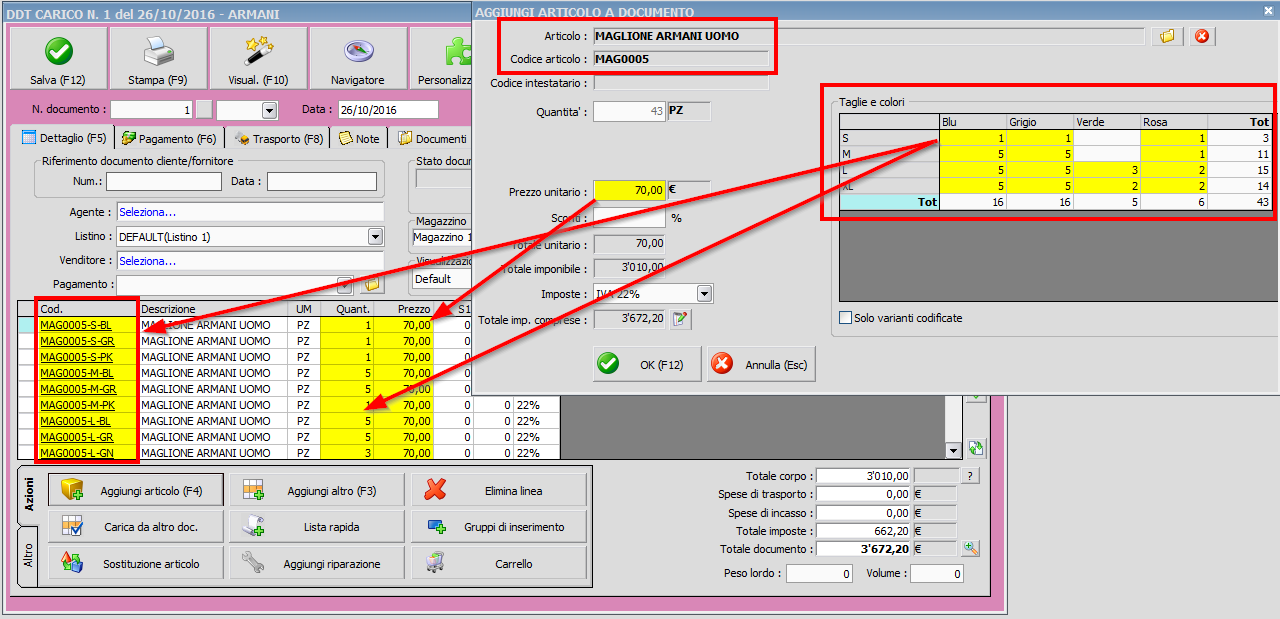
Task: Open the Carrello shopping cart button
Action: click(x=498, y=563)
